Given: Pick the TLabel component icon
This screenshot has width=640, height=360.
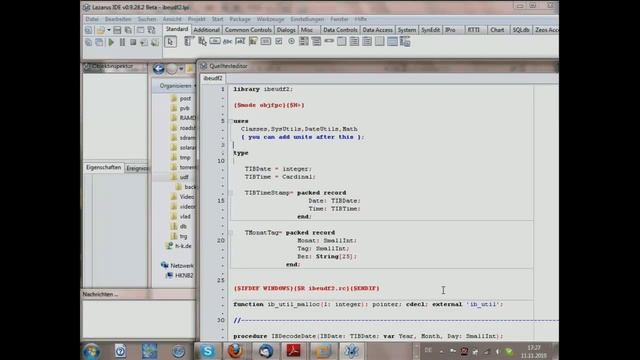Looking at the screenshot, I should [227, 41].
